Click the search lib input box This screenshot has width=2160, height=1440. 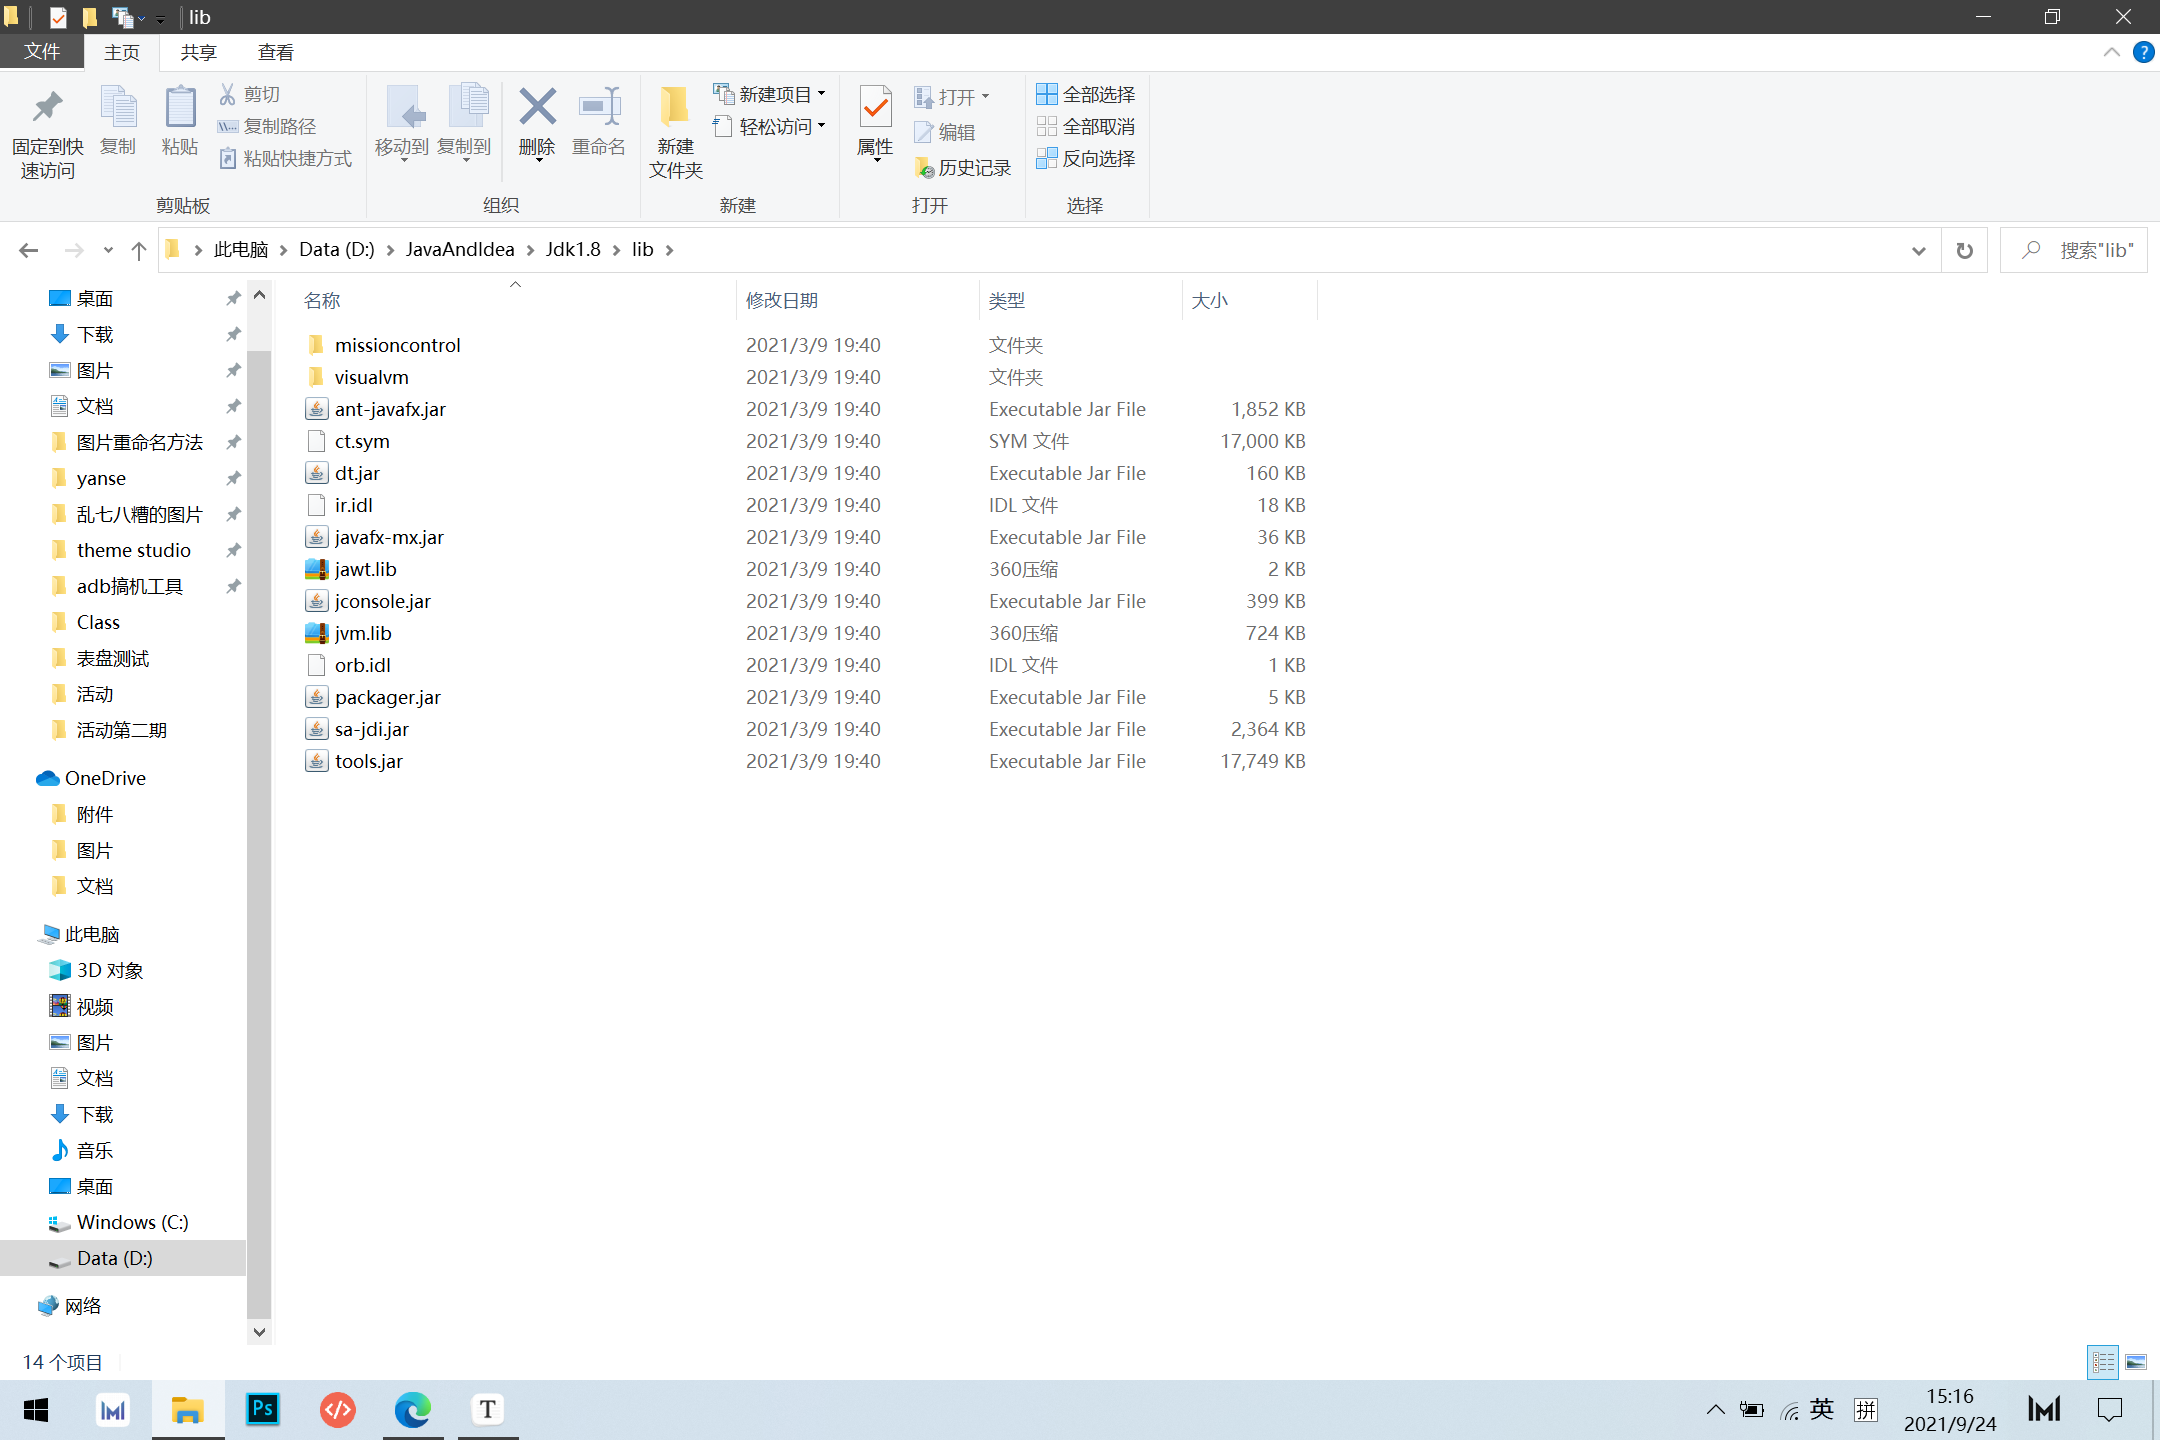2090,250
